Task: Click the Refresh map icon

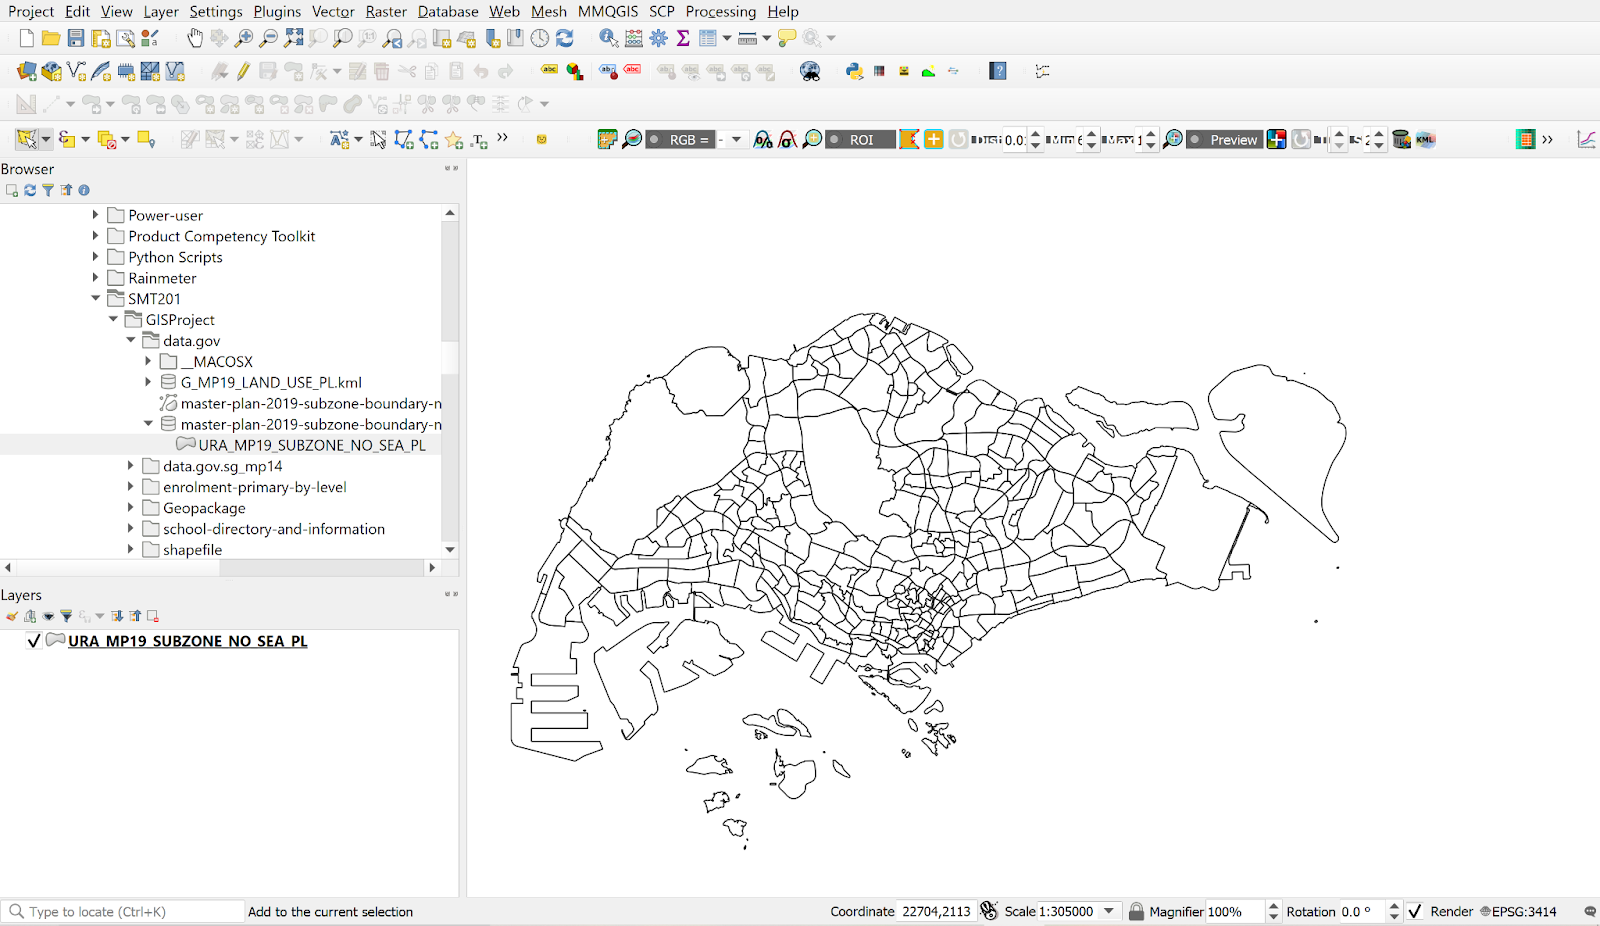Action: point(565,38)
